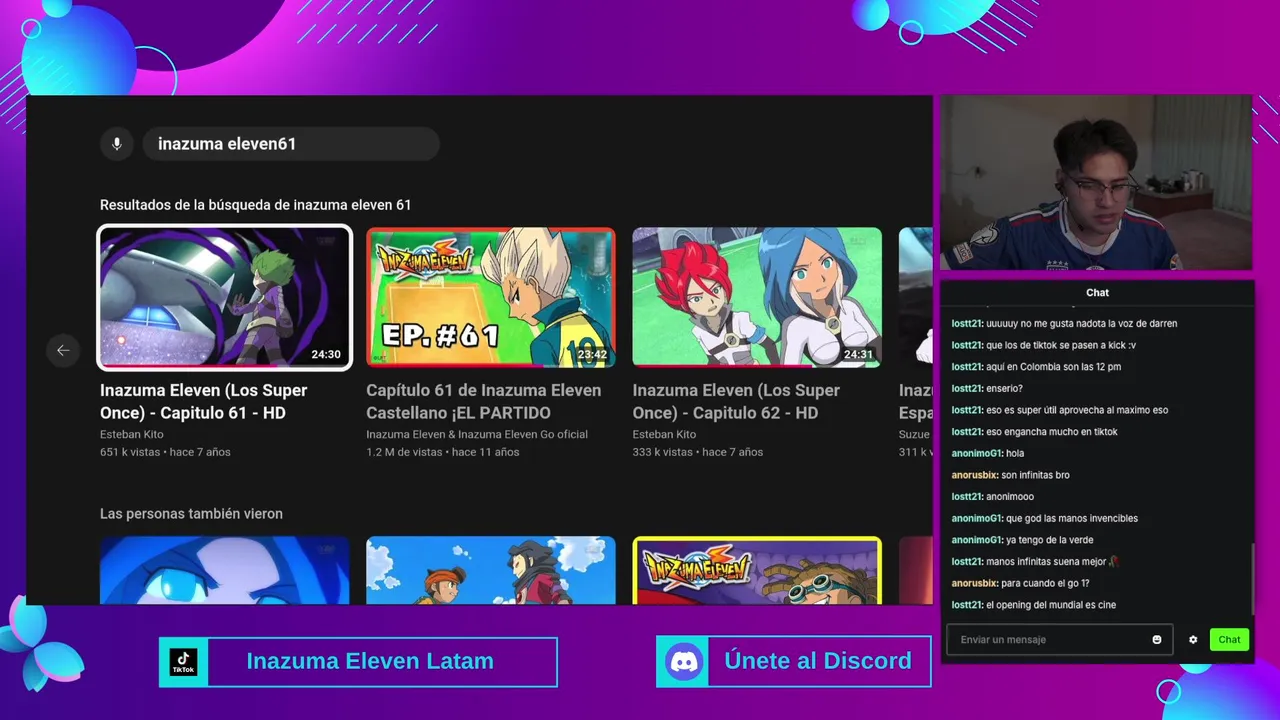Click '1.2 M de vistas • hace 11 años' text

[443, 452]
